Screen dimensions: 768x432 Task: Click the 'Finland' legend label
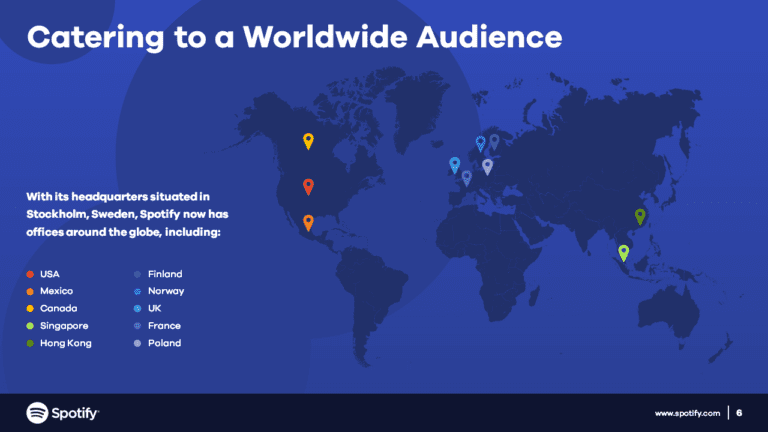165,274
